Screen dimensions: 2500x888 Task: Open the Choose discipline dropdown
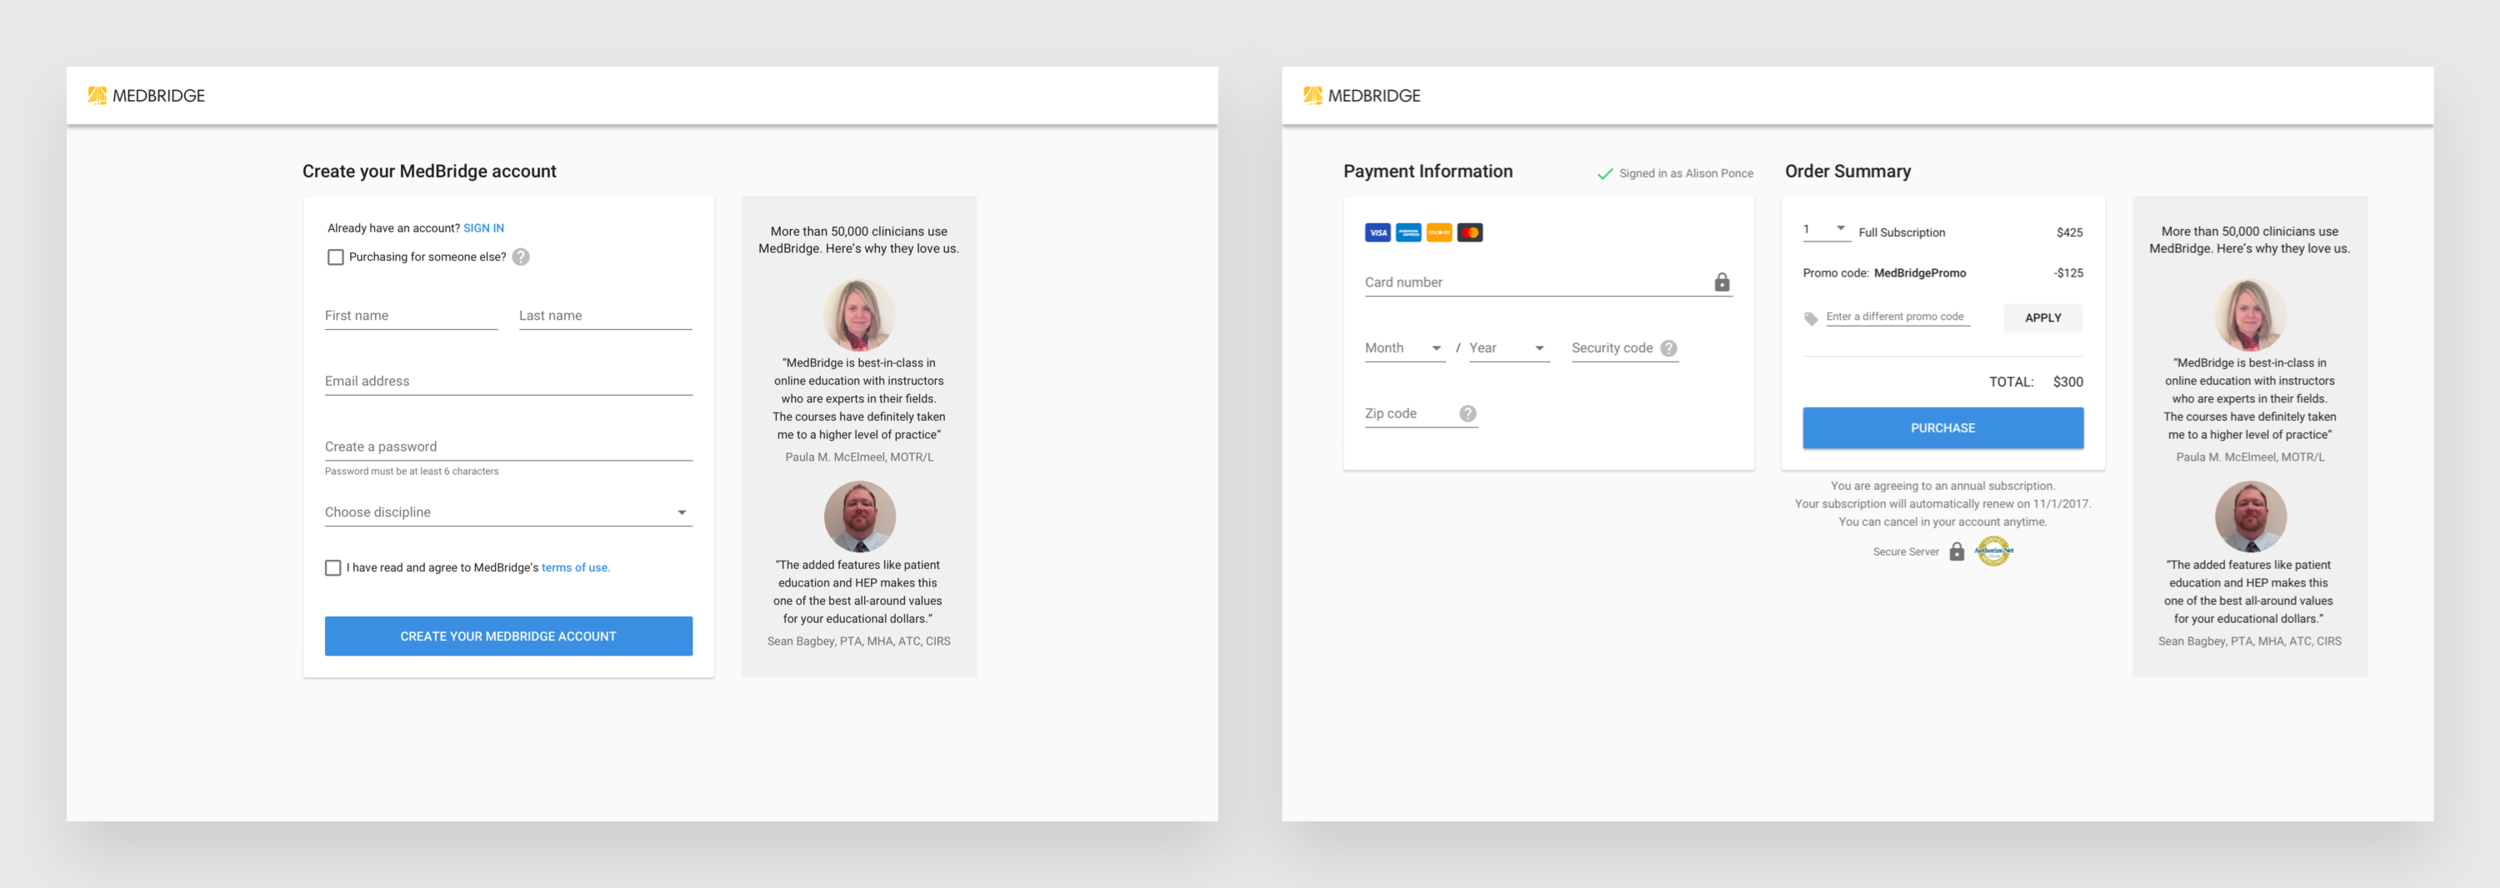(508, 512)
